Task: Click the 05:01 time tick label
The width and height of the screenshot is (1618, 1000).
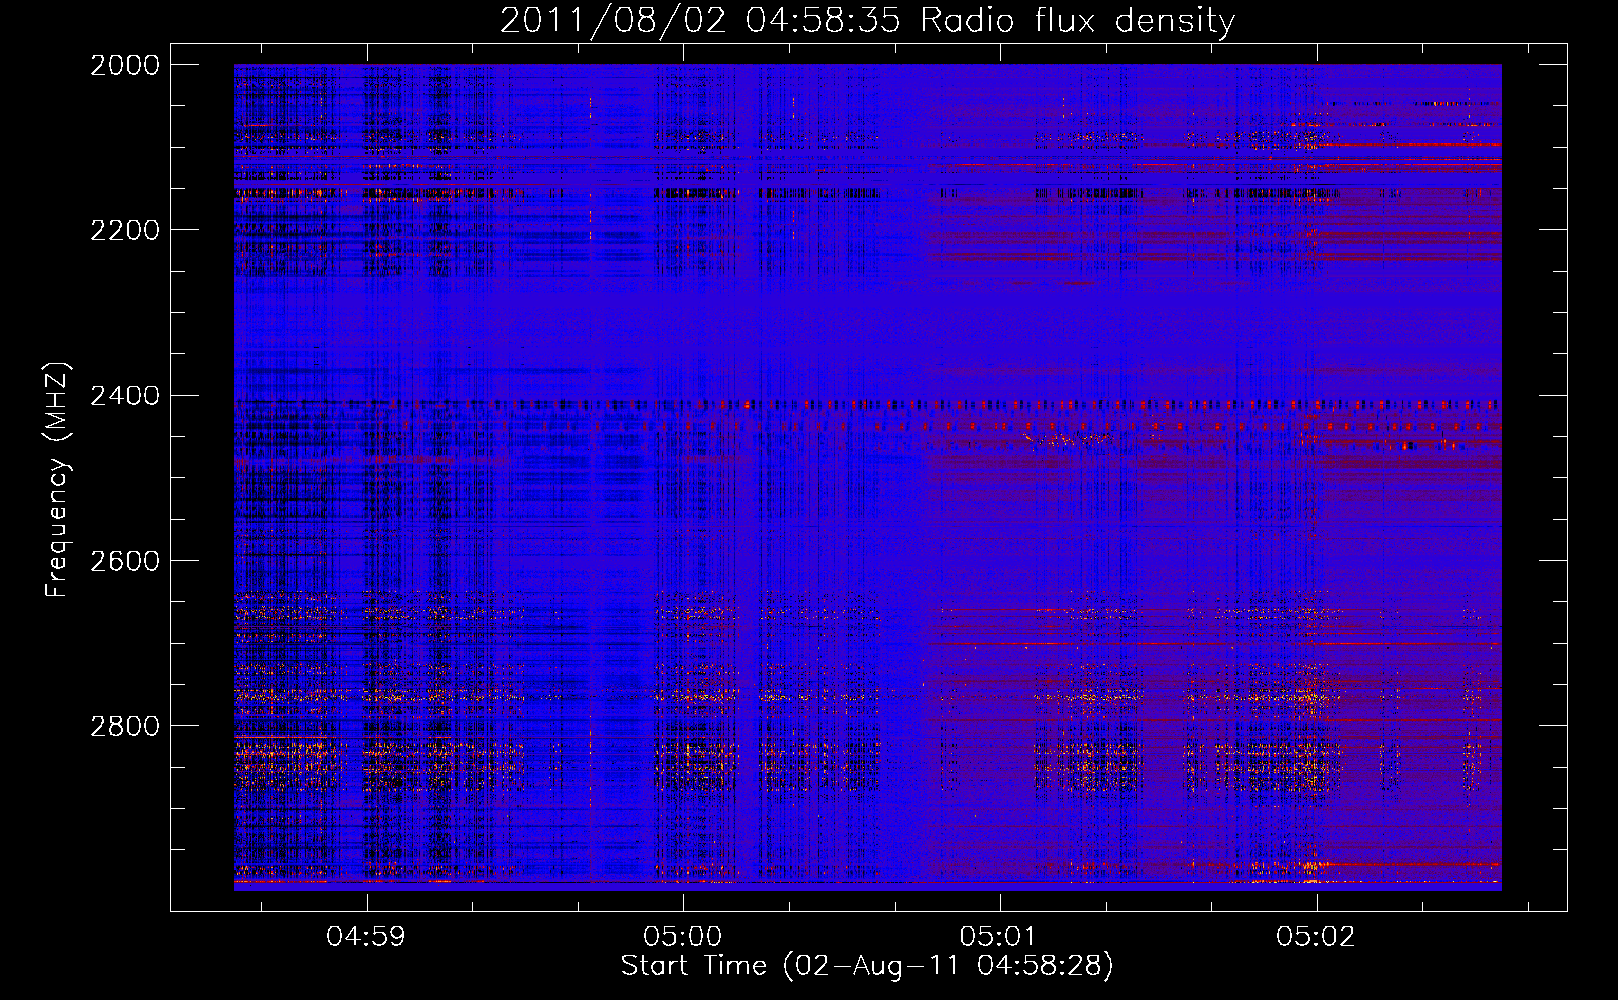Action: 1000,937
